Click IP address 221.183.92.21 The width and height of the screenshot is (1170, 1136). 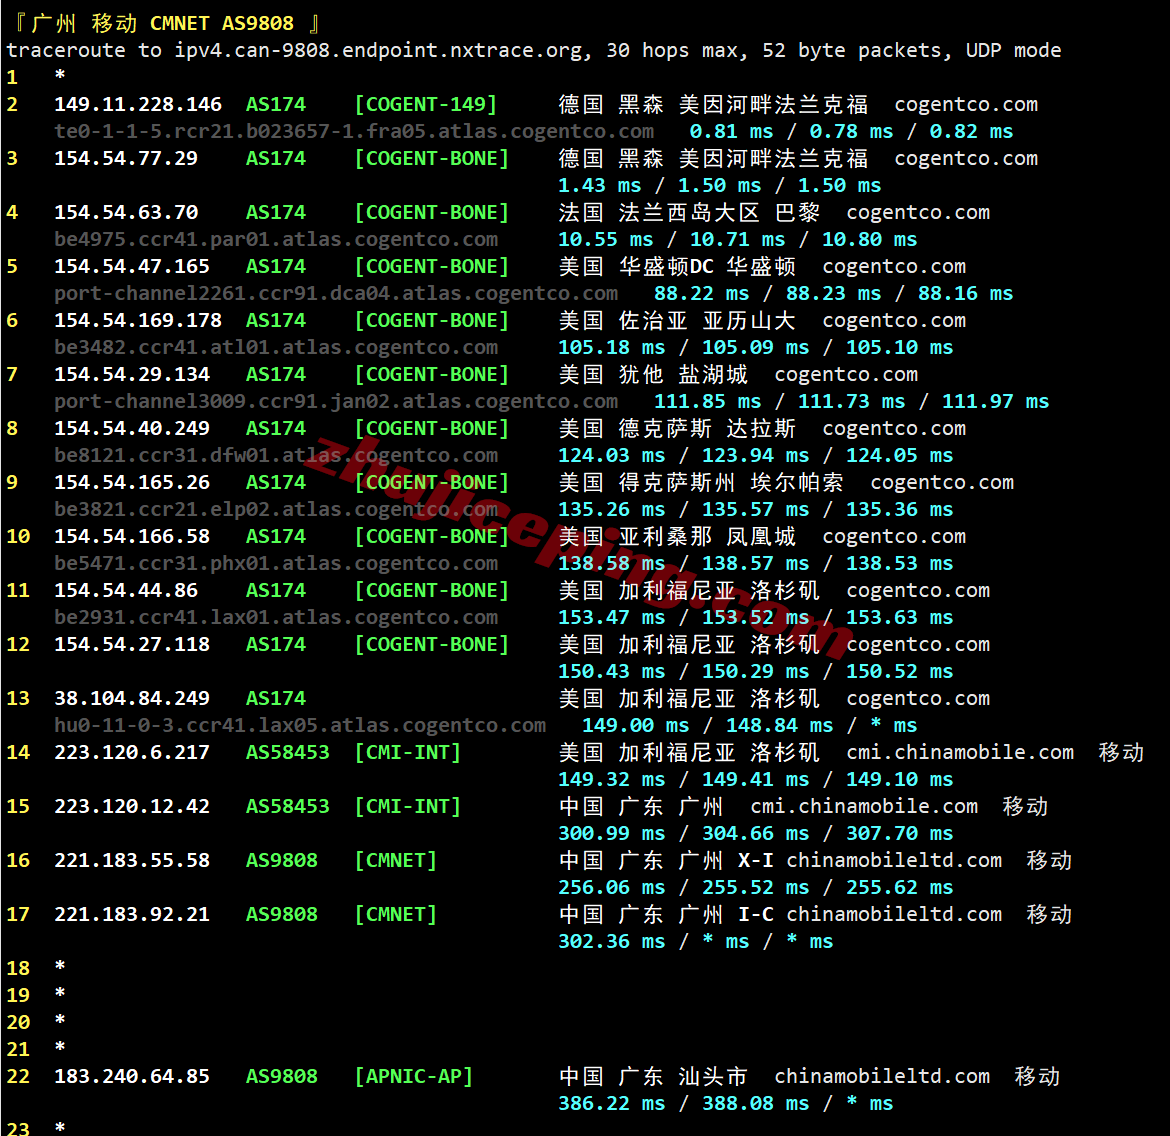point(132,914)
